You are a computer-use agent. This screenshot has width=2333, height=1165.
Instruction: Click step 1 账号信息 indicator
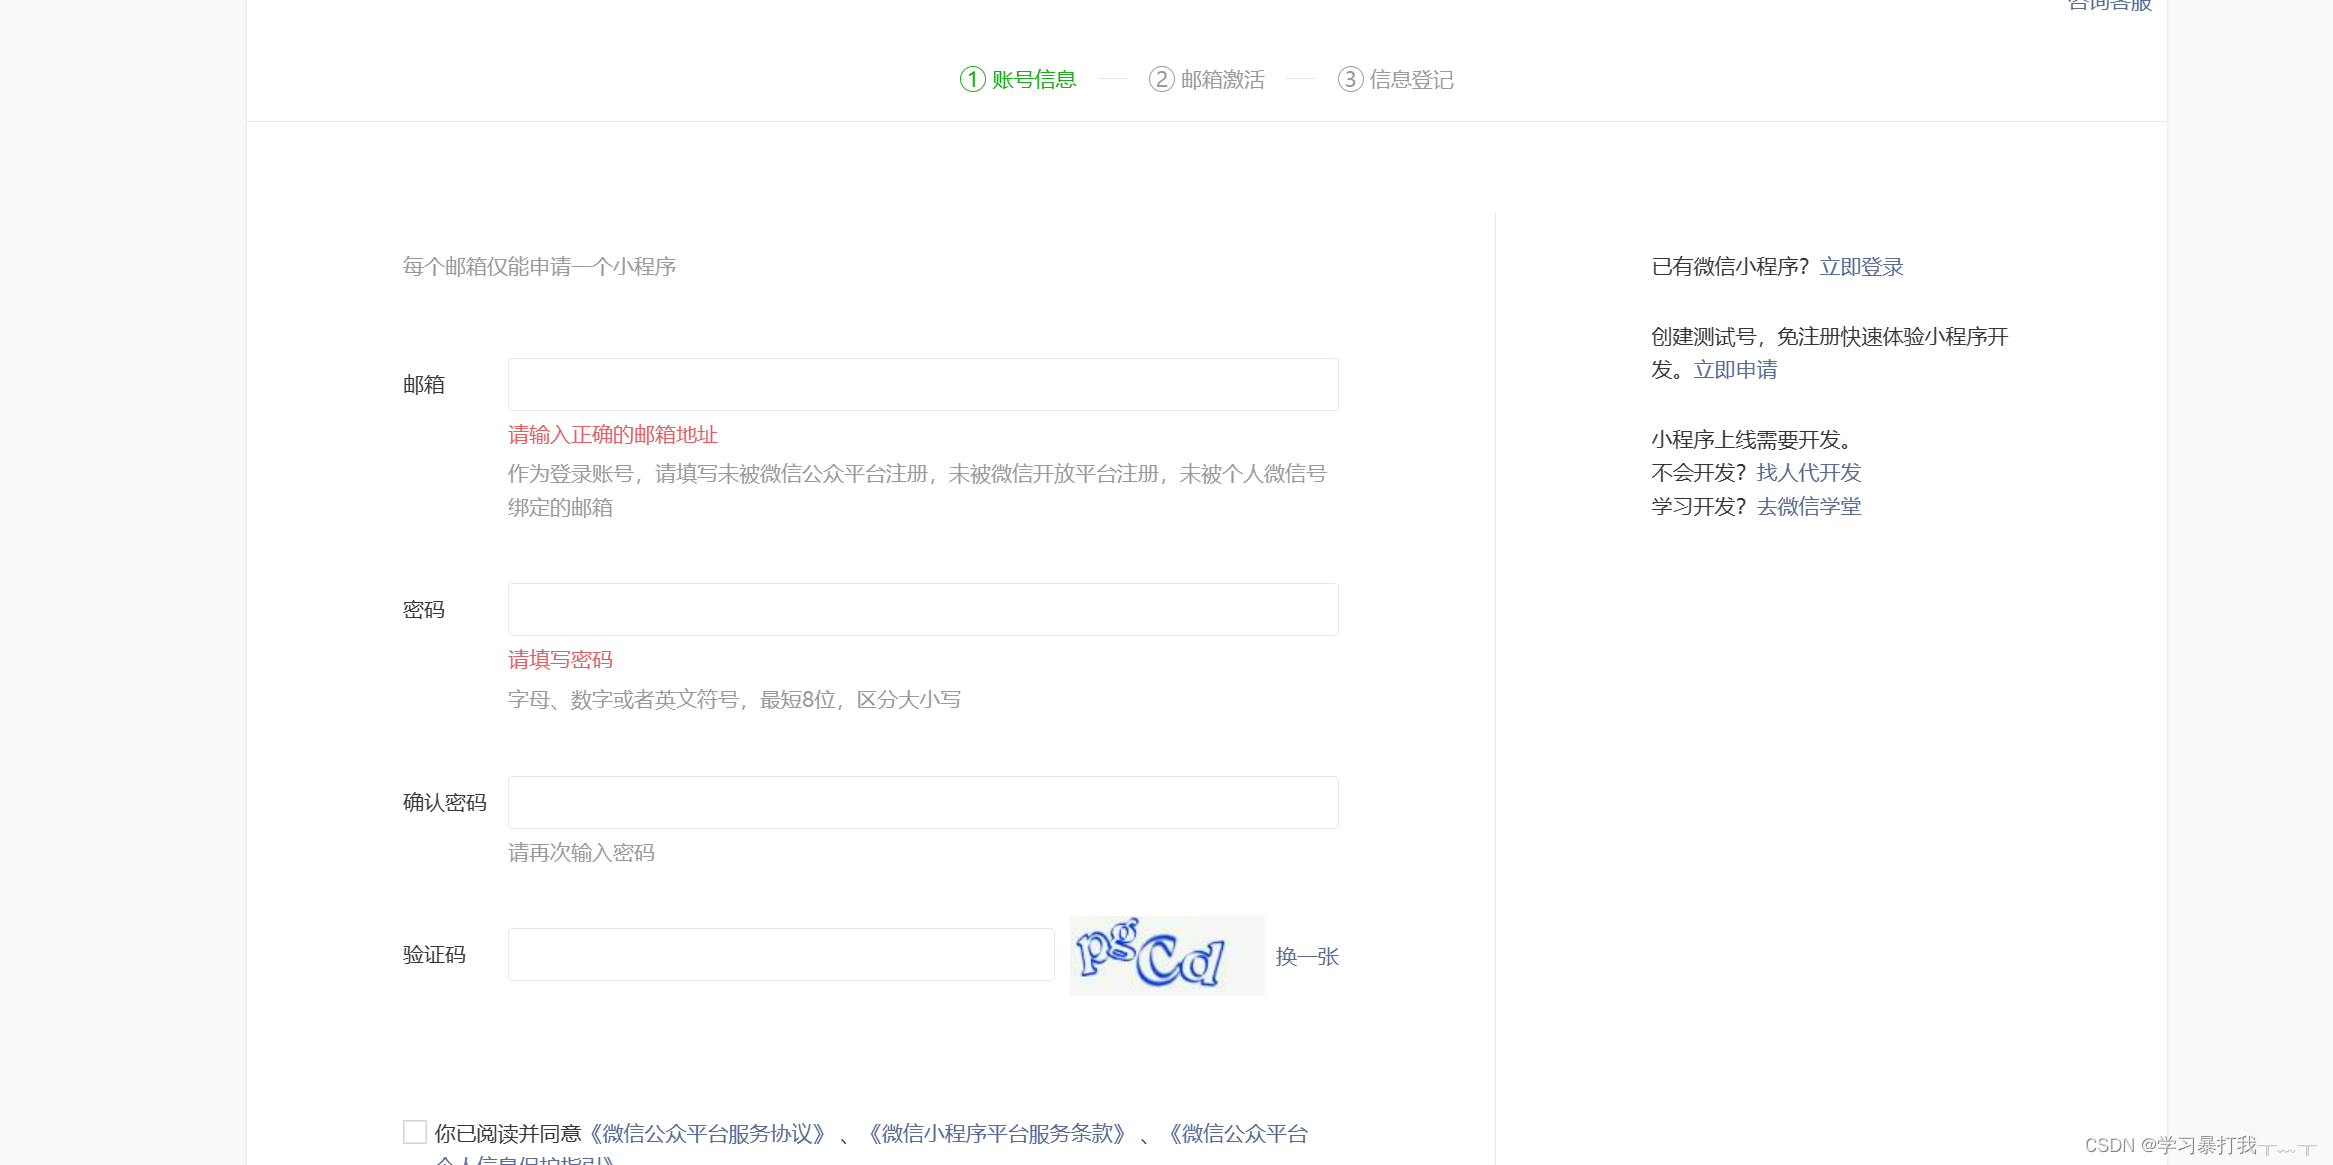[x=1018, y=79]
